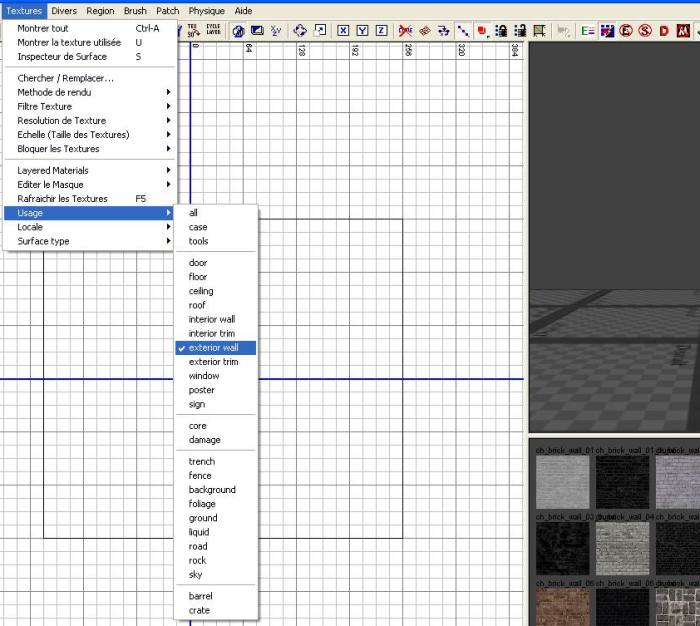
Task: Click the blue dotted diagonal line icon
Action: click(x=463, y=30)
